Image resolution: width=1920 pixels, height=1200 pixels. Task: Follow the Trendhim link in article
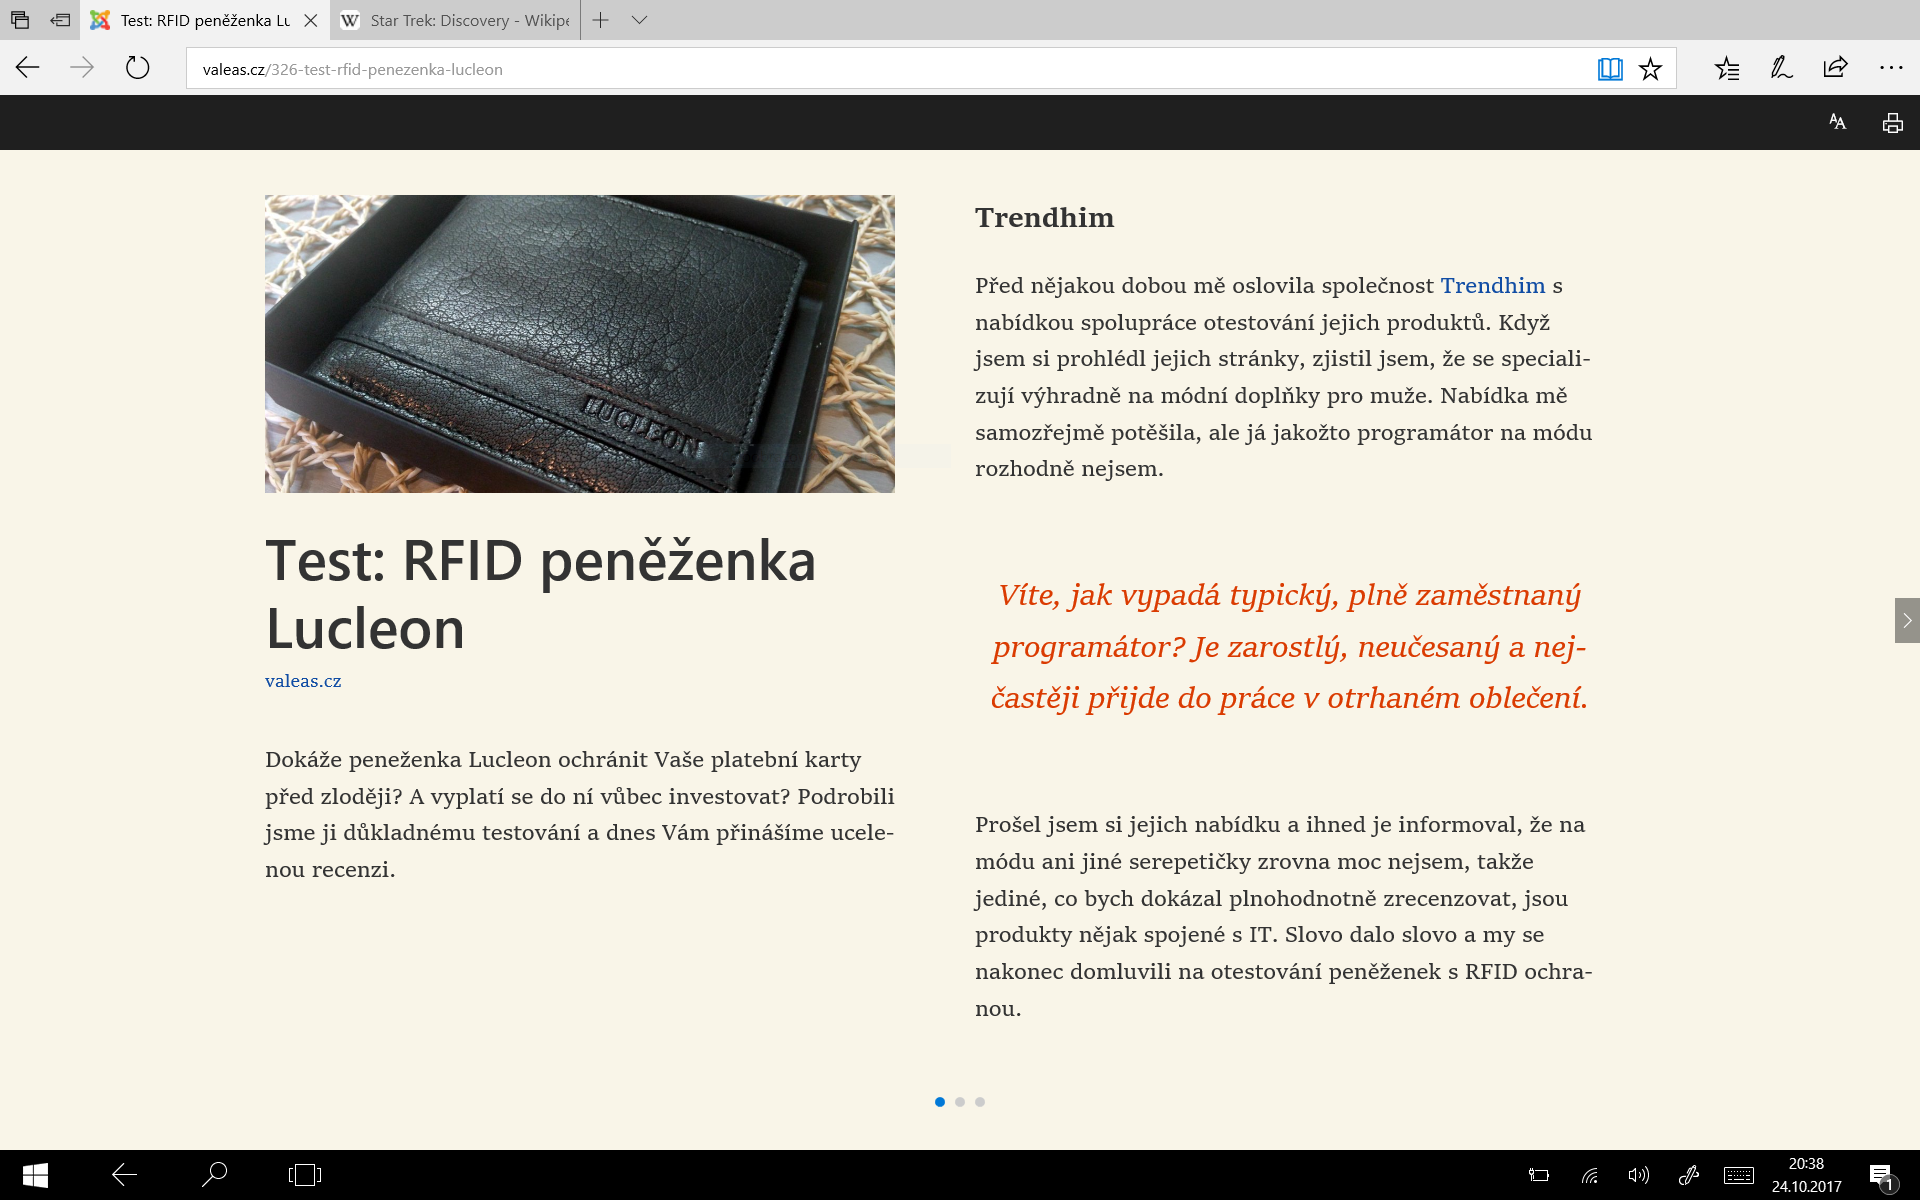1492,286
